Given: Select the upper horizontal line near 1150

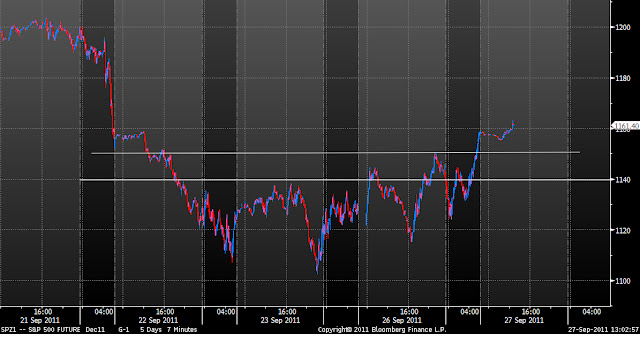Looking at the screenshot, I should pyautogui.click(x=336, y=153).
